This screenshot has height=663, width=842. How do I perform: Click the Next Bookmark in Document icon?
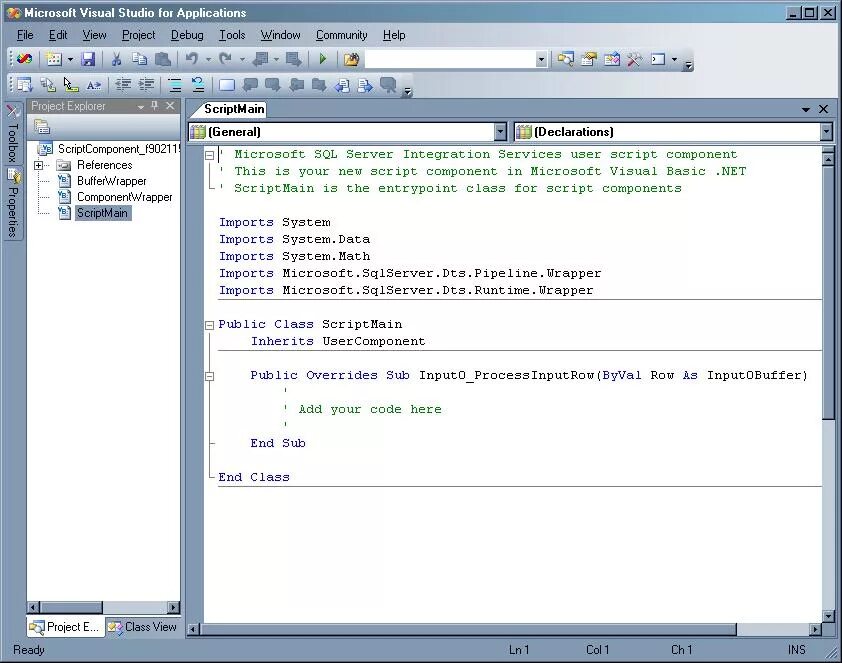[x=365, y=85]
